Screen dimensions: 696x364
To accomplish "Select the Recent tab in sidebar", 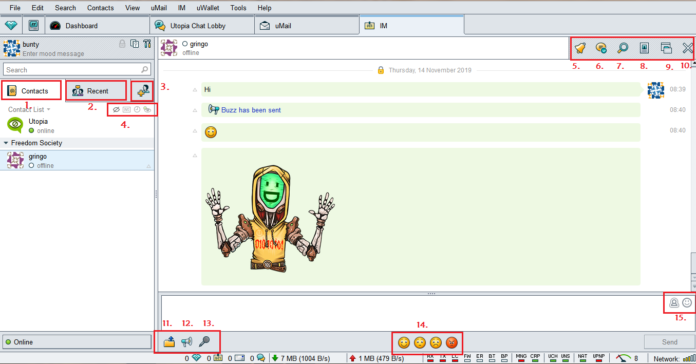I will click(x=96, y=91).
